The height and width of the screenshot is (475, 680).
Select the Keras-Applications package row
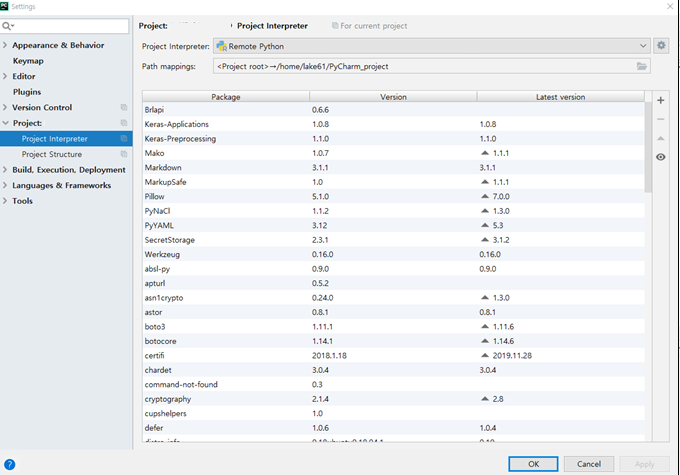393,124
